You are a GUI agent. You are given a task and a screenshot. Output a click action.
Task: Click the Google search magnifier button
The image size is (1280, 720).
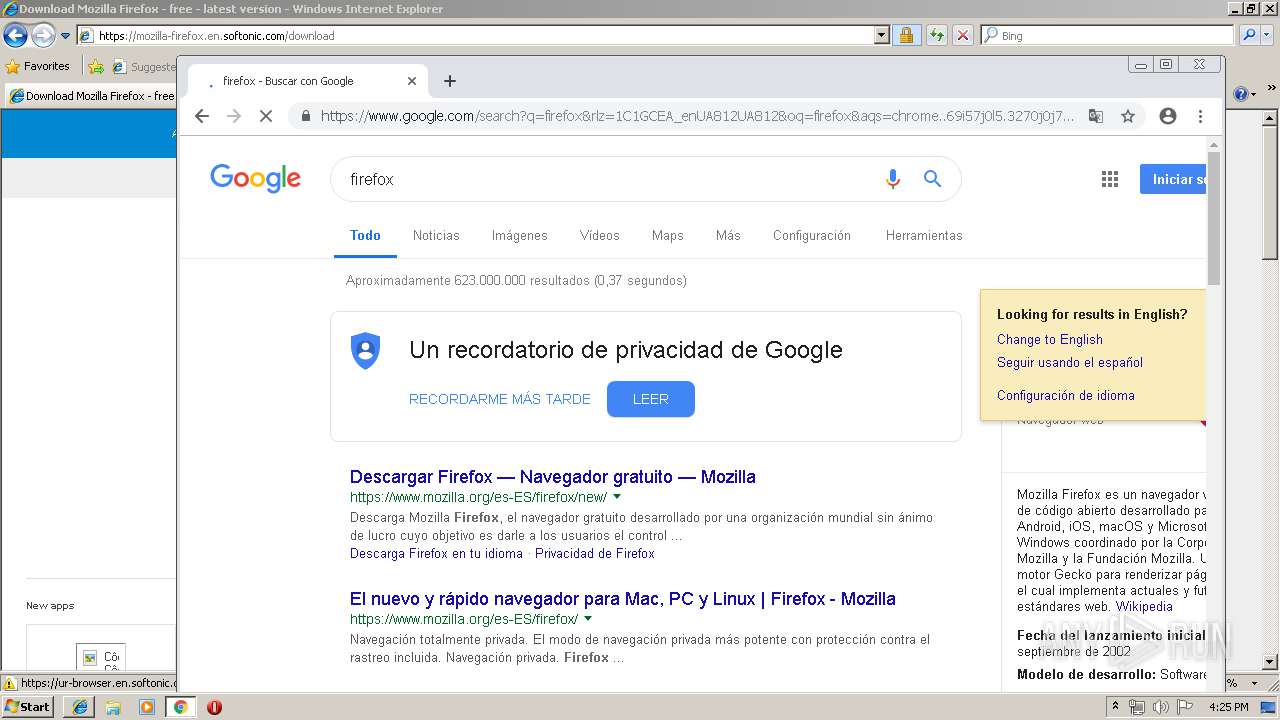(x=932, y=179)
